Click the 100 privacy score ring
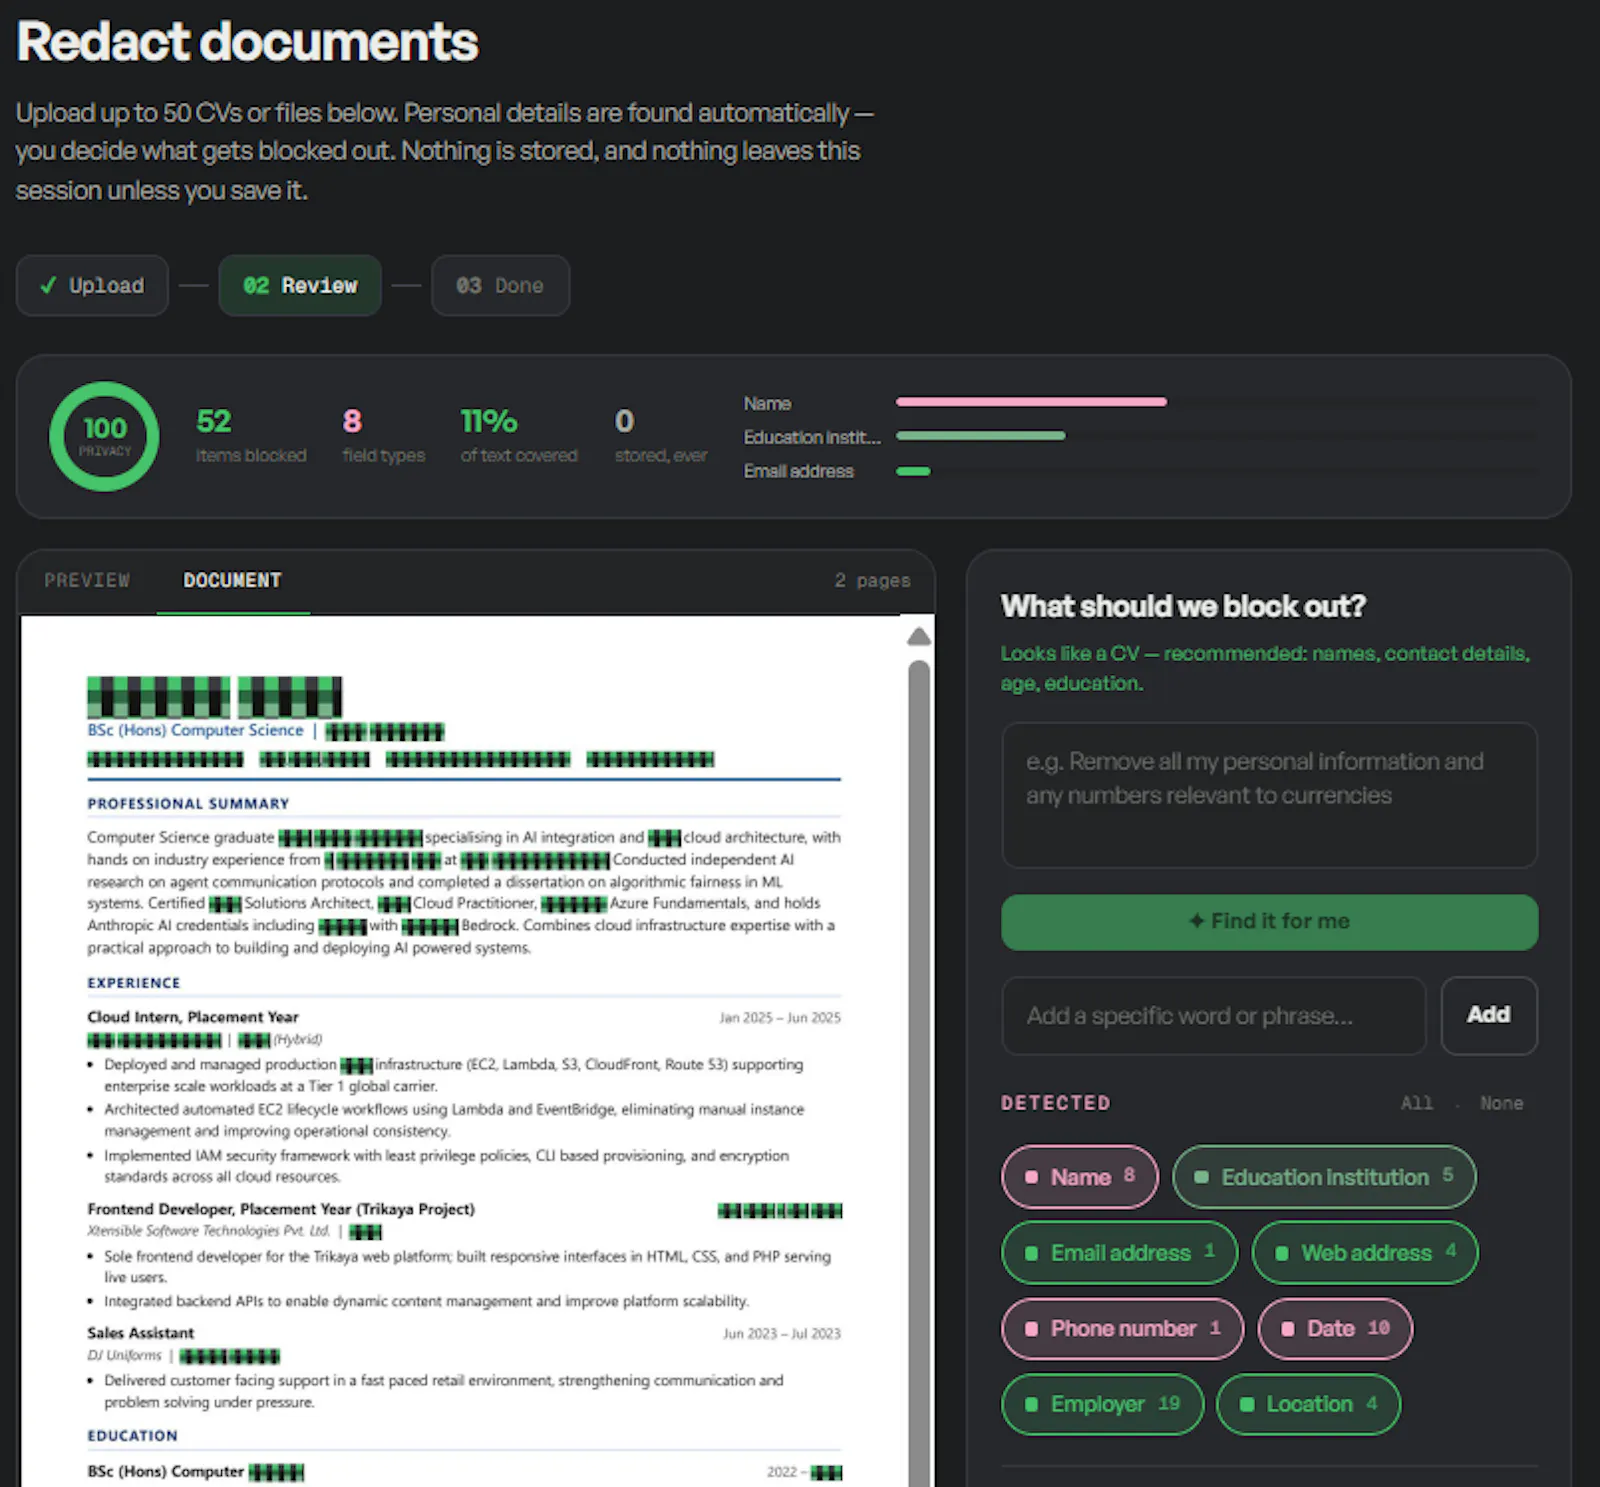 pos(104,436)
